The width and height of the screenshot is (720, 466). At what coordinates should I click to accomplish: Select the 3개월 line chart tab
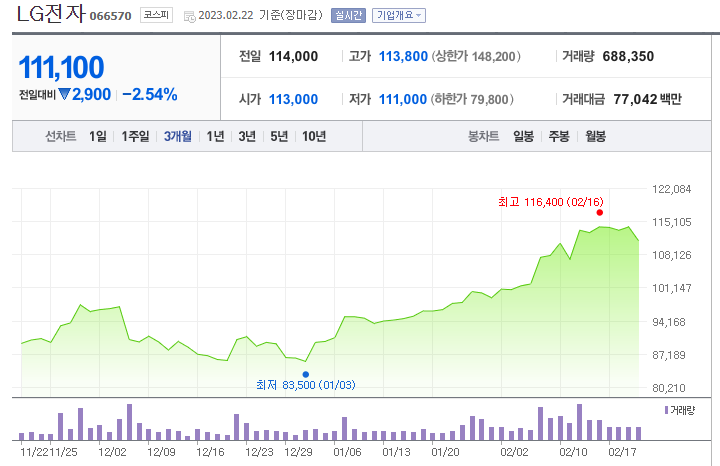pos(178,136)
